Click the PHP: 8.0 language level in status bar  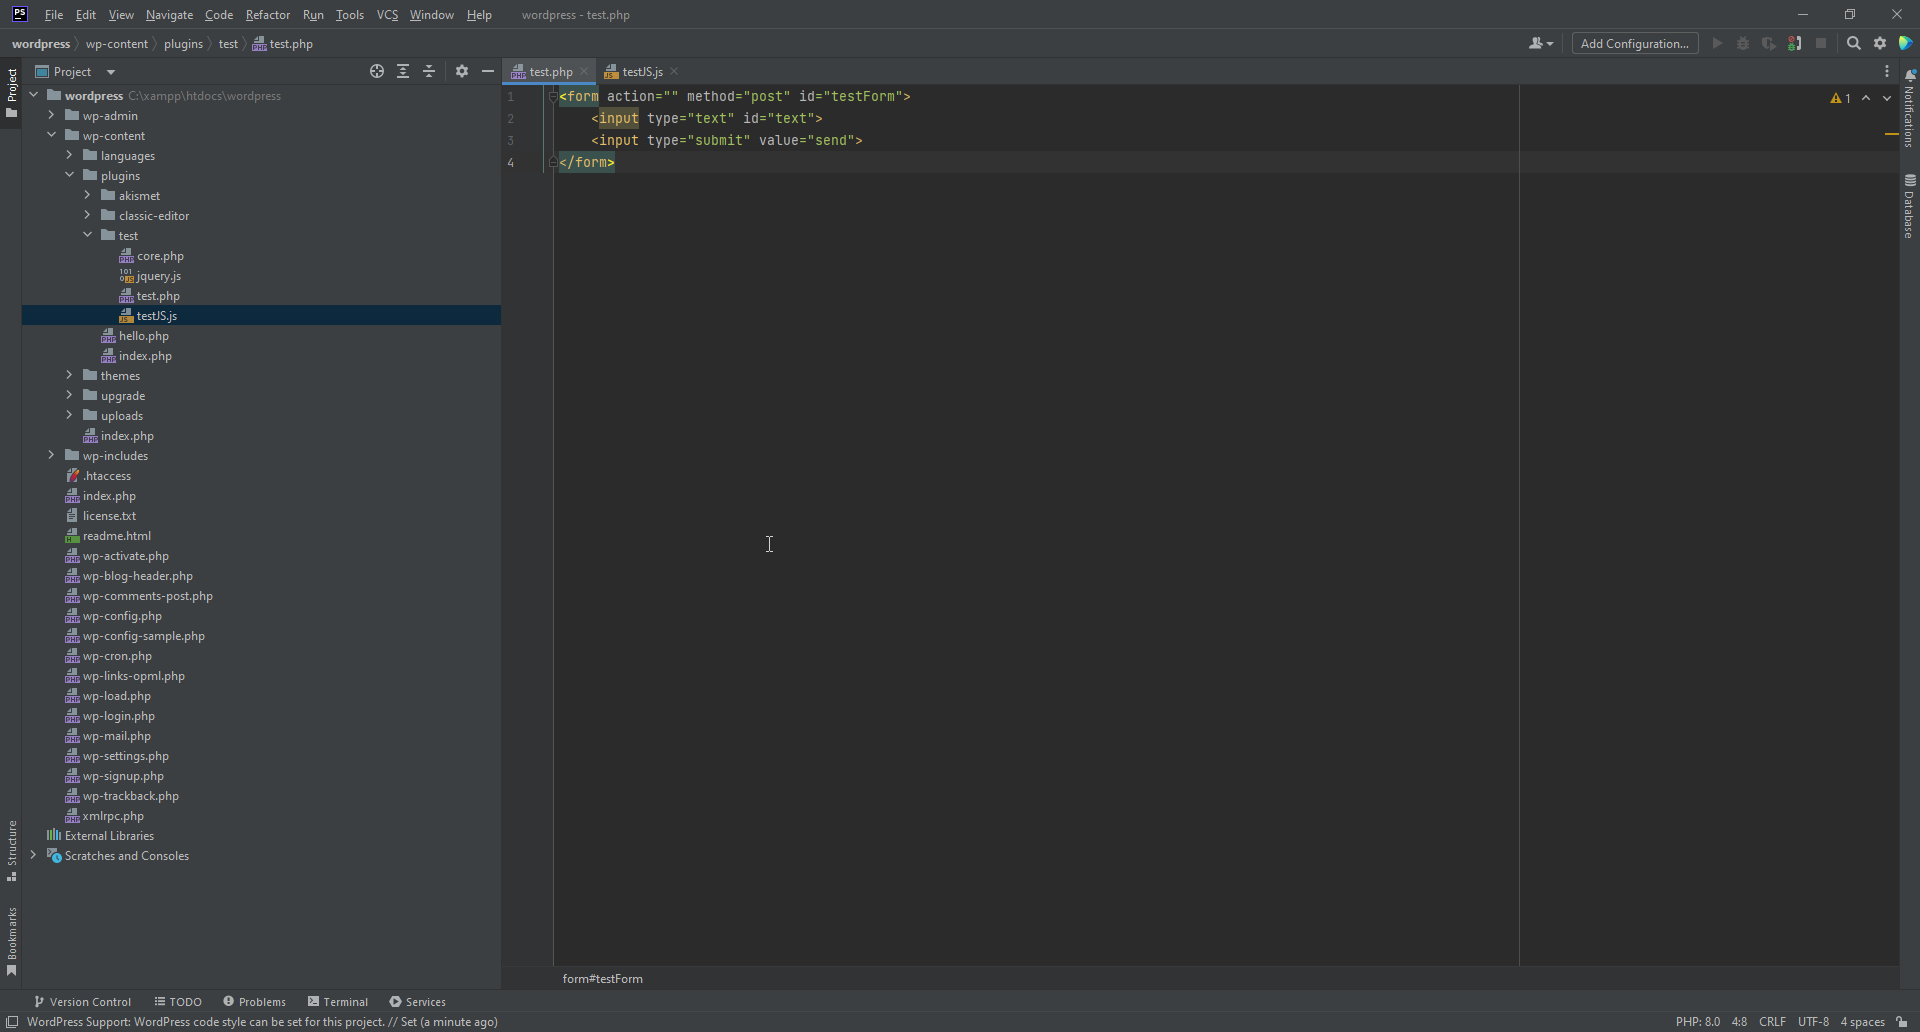(x=1698, y=1022)
